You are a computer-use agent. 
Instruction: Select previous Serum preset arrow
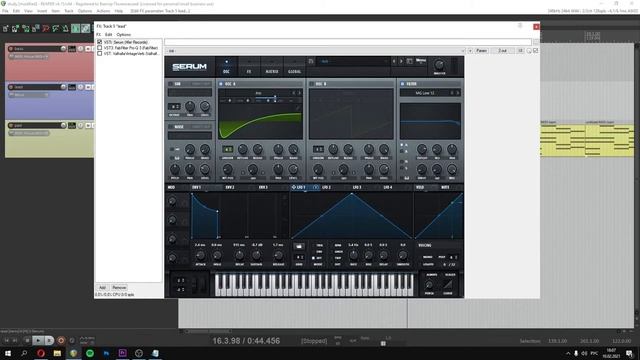click(x=394, y=61)
